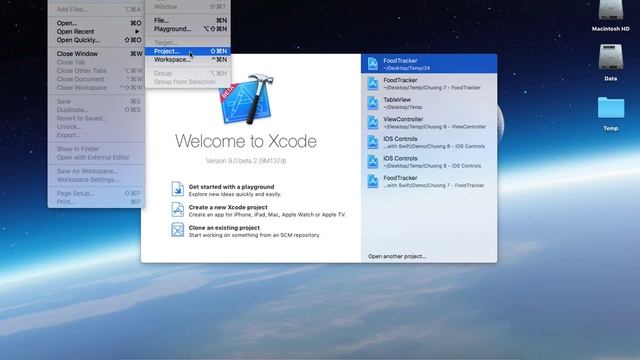640x360 pixels.
Task: Click the Xcode hammer app icon
Action: tap(247, 99)
